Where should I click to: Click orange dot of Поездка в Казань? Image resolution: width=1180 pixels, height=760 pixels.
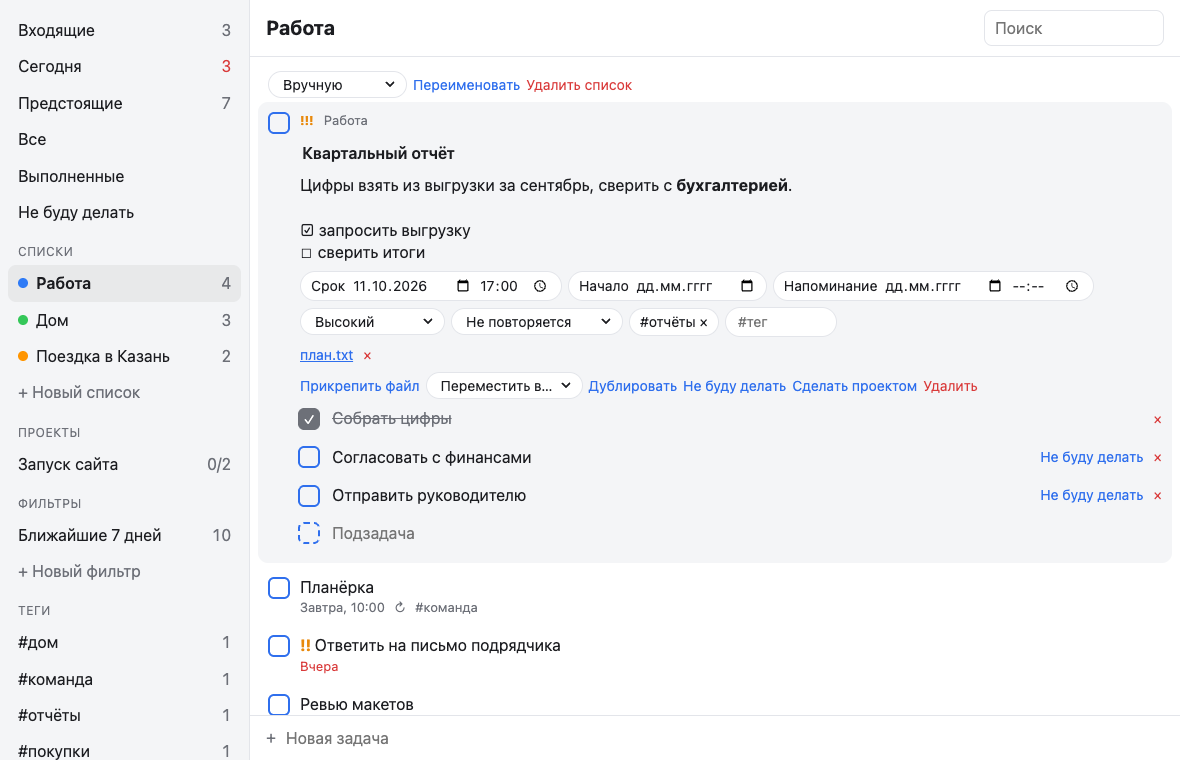click(x=23, y=357)
